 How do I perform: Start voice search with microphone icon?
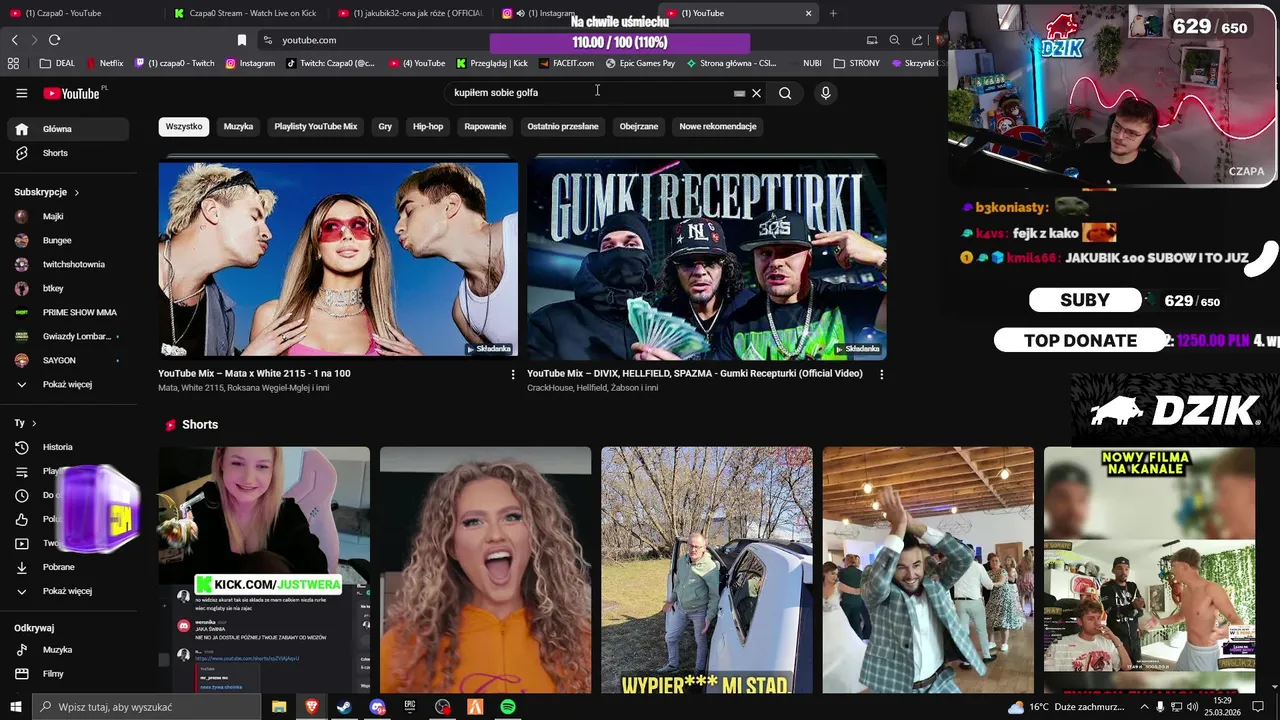[825, 93]
